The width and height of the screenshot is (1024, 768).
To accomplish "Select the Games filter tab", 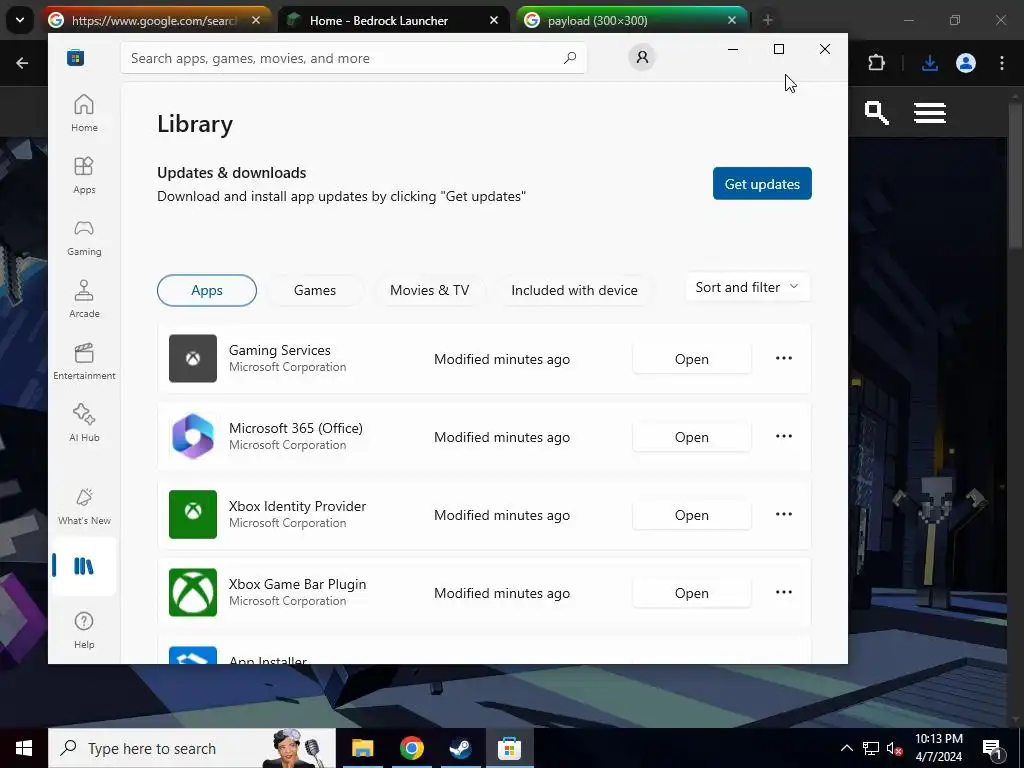I will [x=315, y=290].
